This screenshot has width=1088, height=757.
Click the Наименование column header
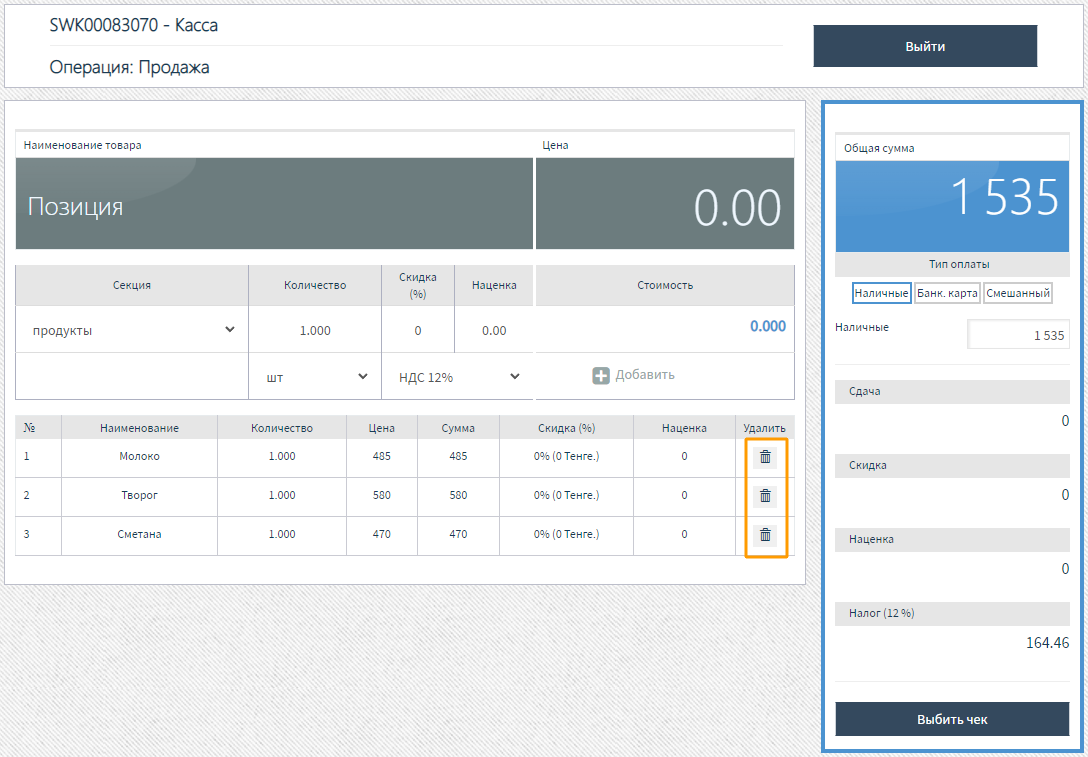[139, 428]
